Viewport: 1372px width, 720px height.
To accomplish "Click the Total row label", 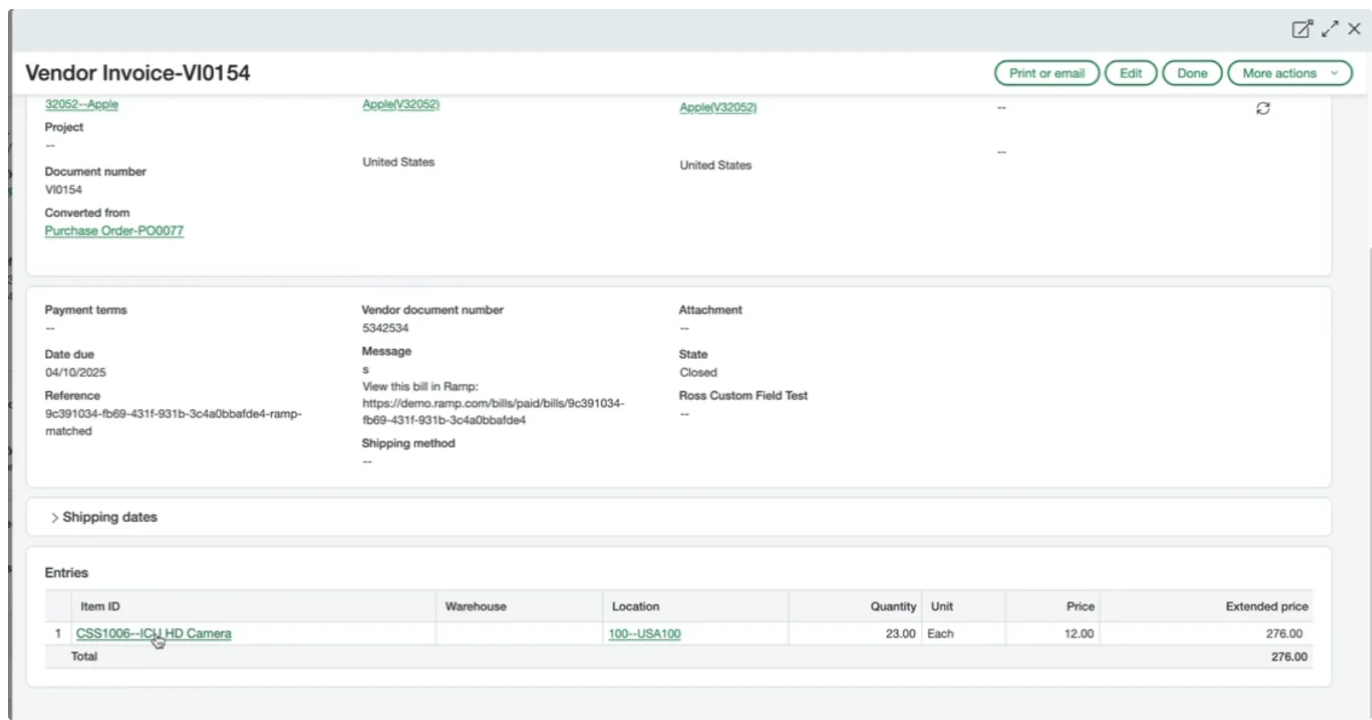I will click(83, 657).
